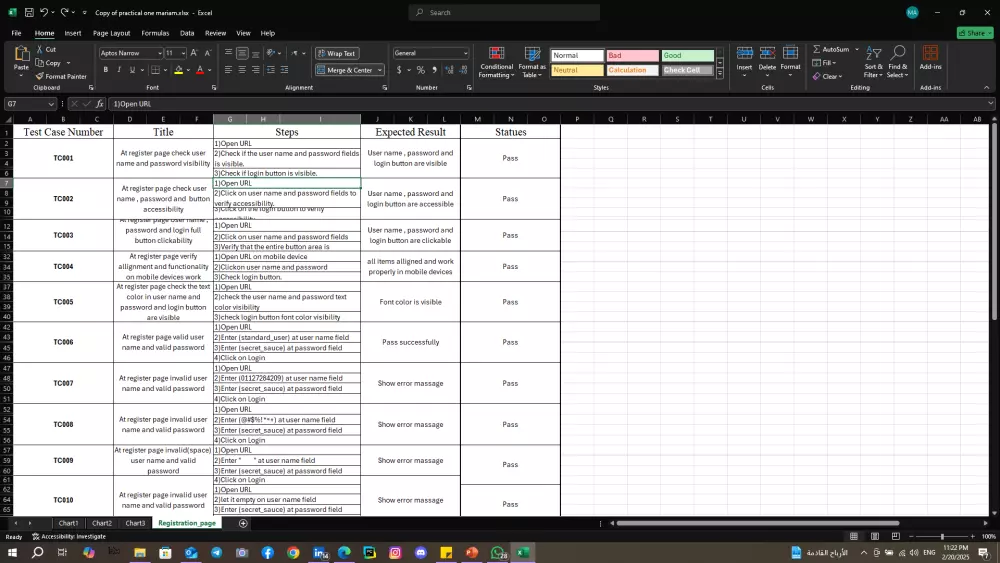This screenshot has height=563, width=1000.
Task: Click the Percent Style icon
Action: coord(420,70)
